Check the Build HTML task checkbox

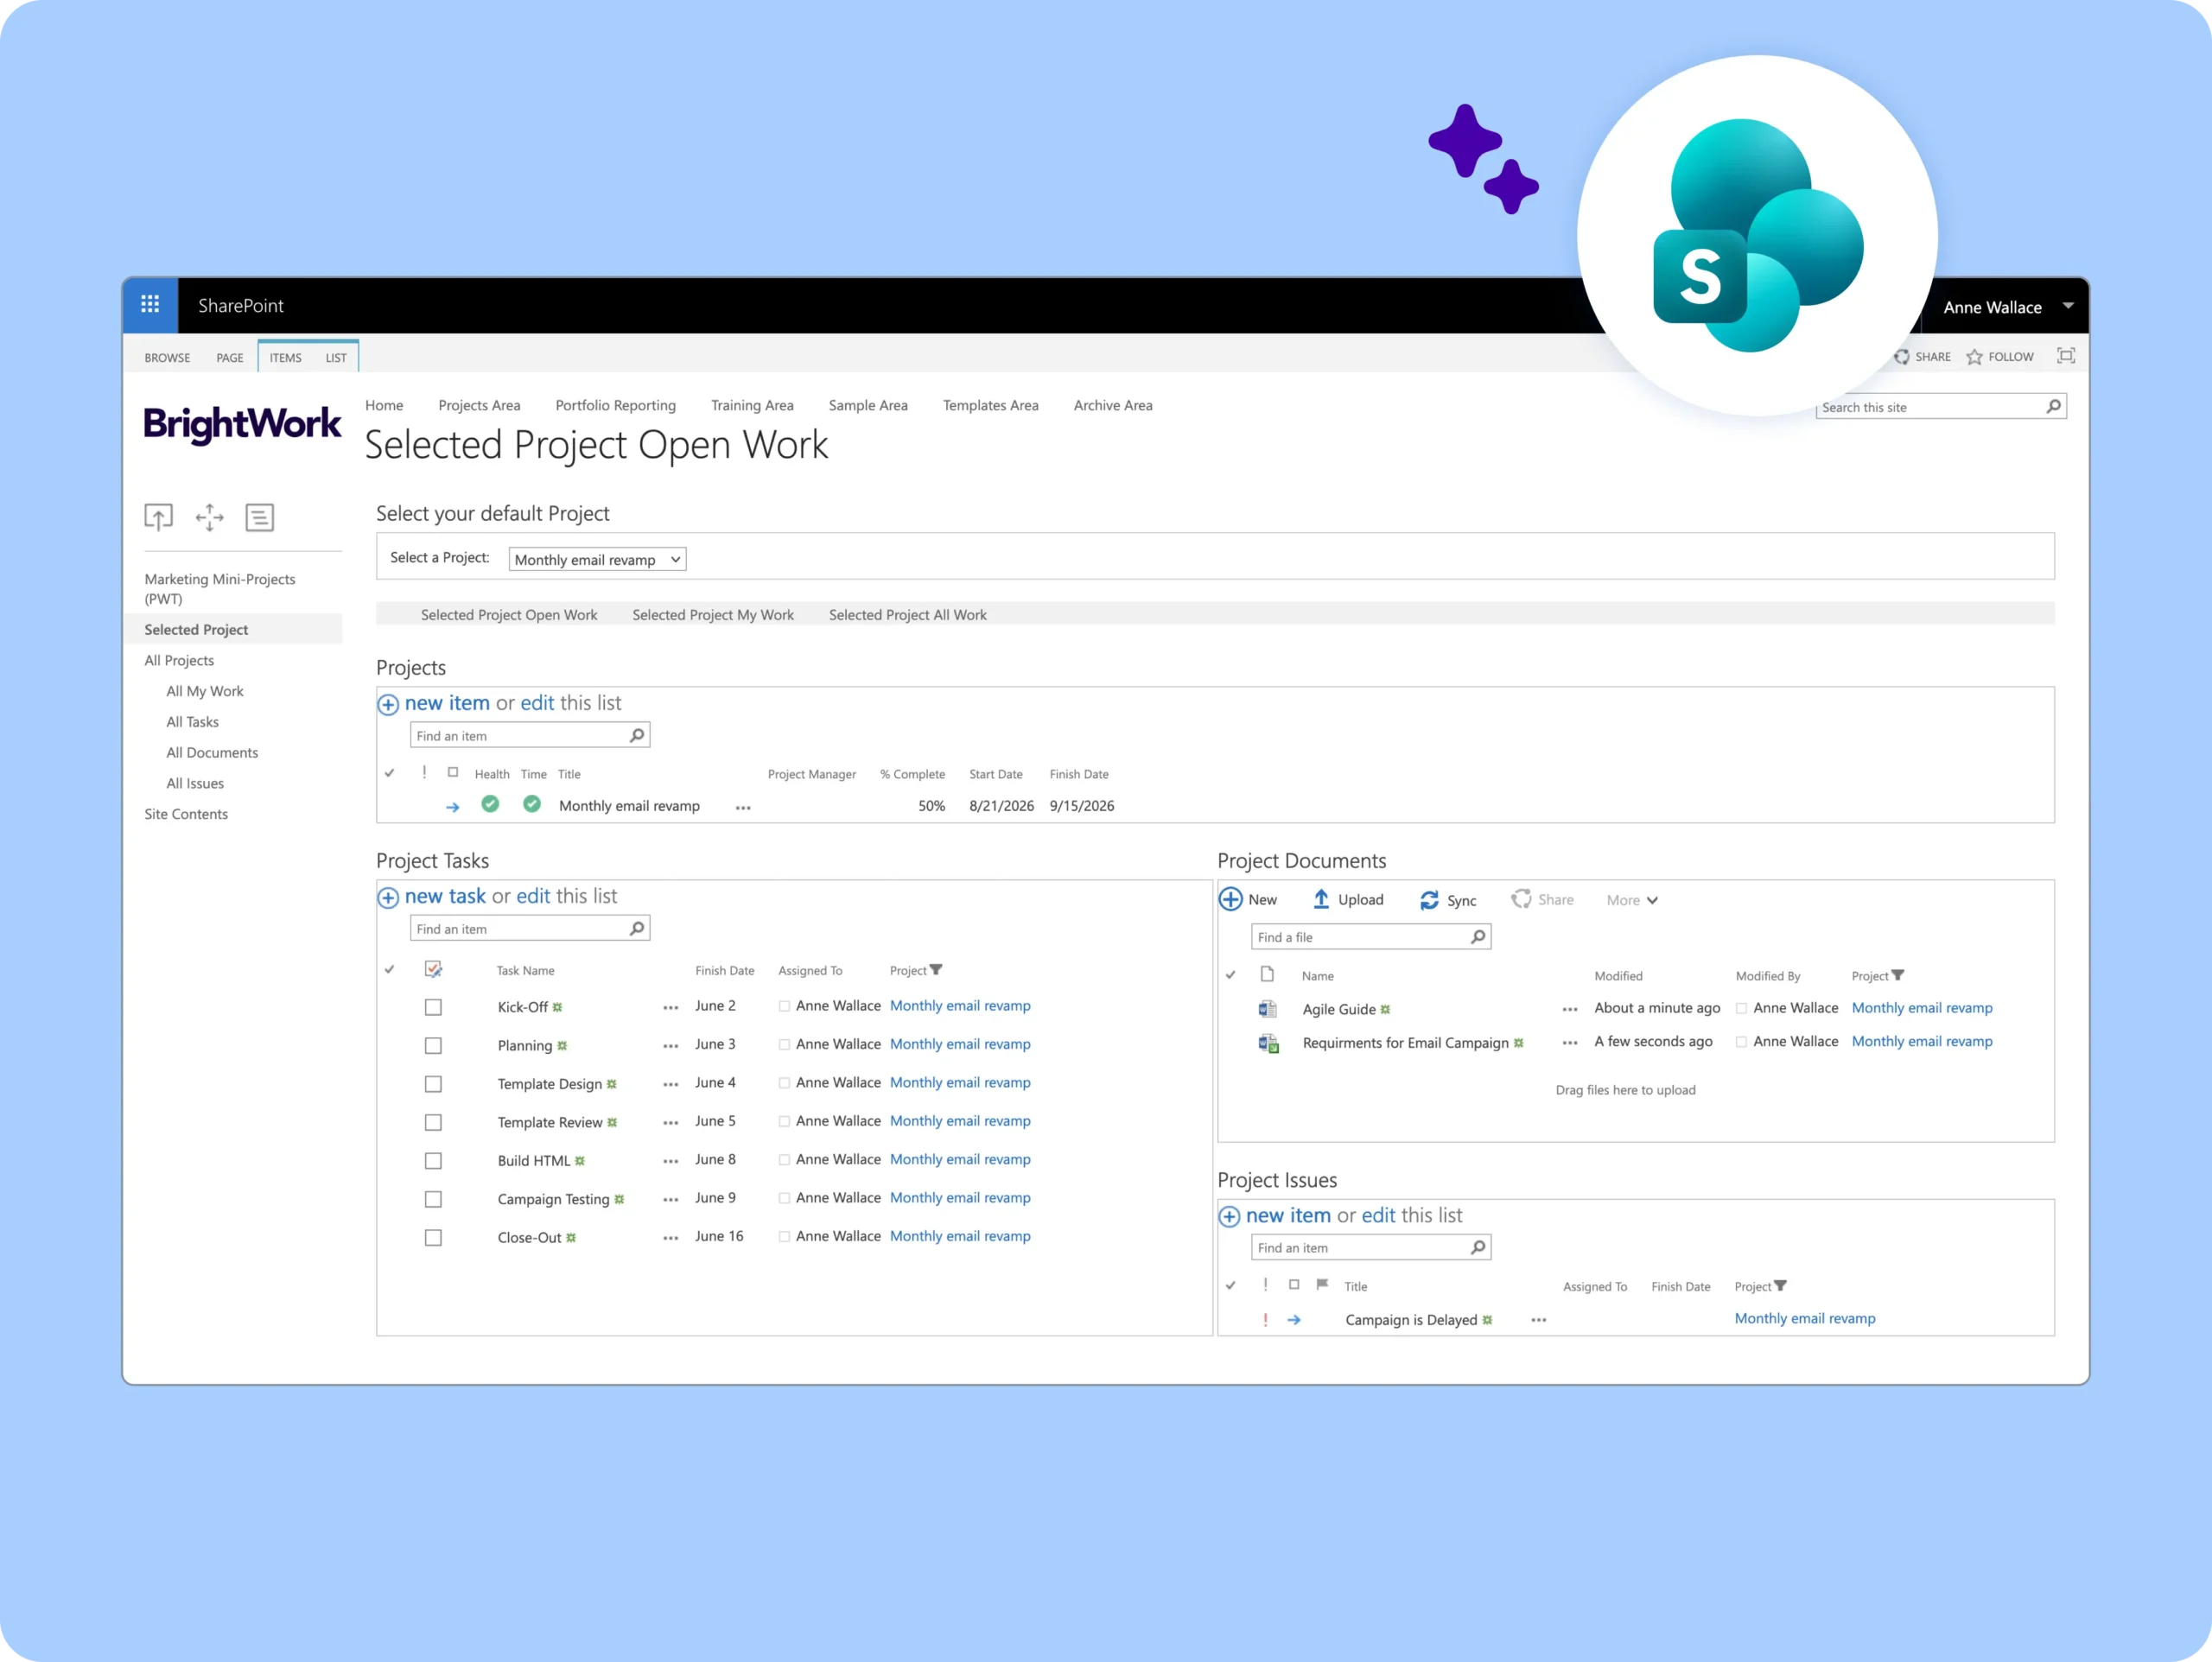[x=433, y=1161]
